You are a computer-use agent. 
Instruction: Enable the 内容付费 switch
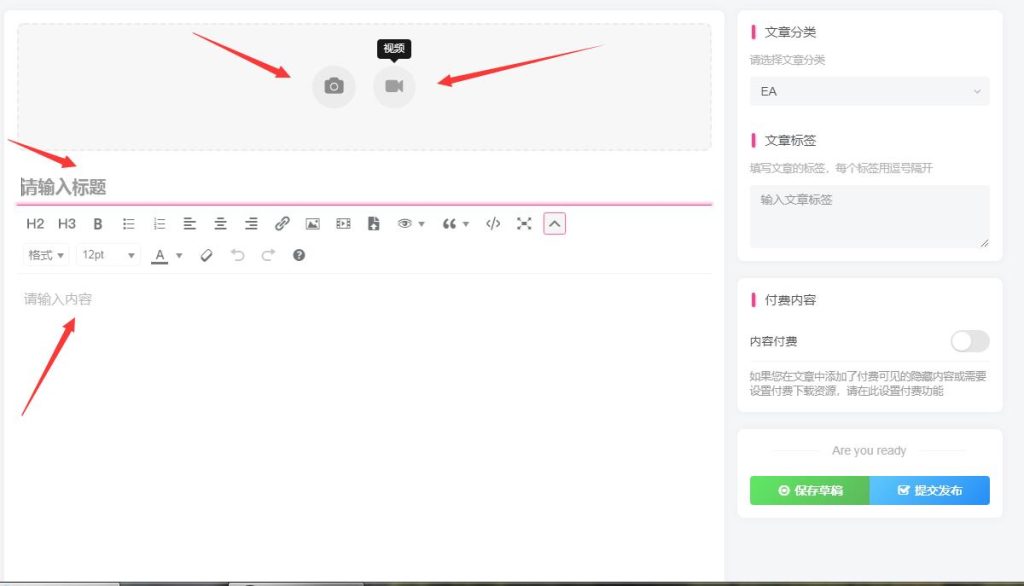click(x=969, y=341)
